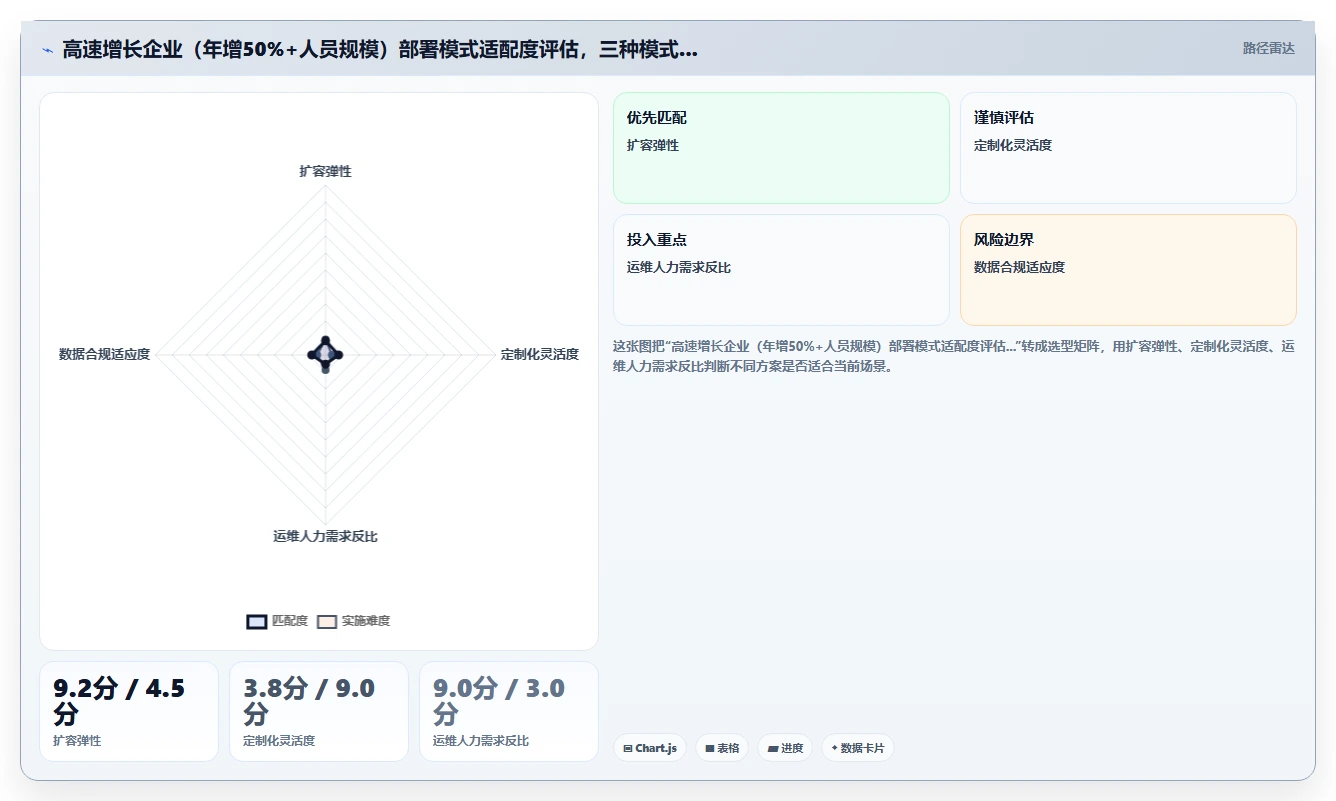The image size is (1336, 801).
Task: Click the page title 高速增长企业 heading
Action: pos(380,50)
